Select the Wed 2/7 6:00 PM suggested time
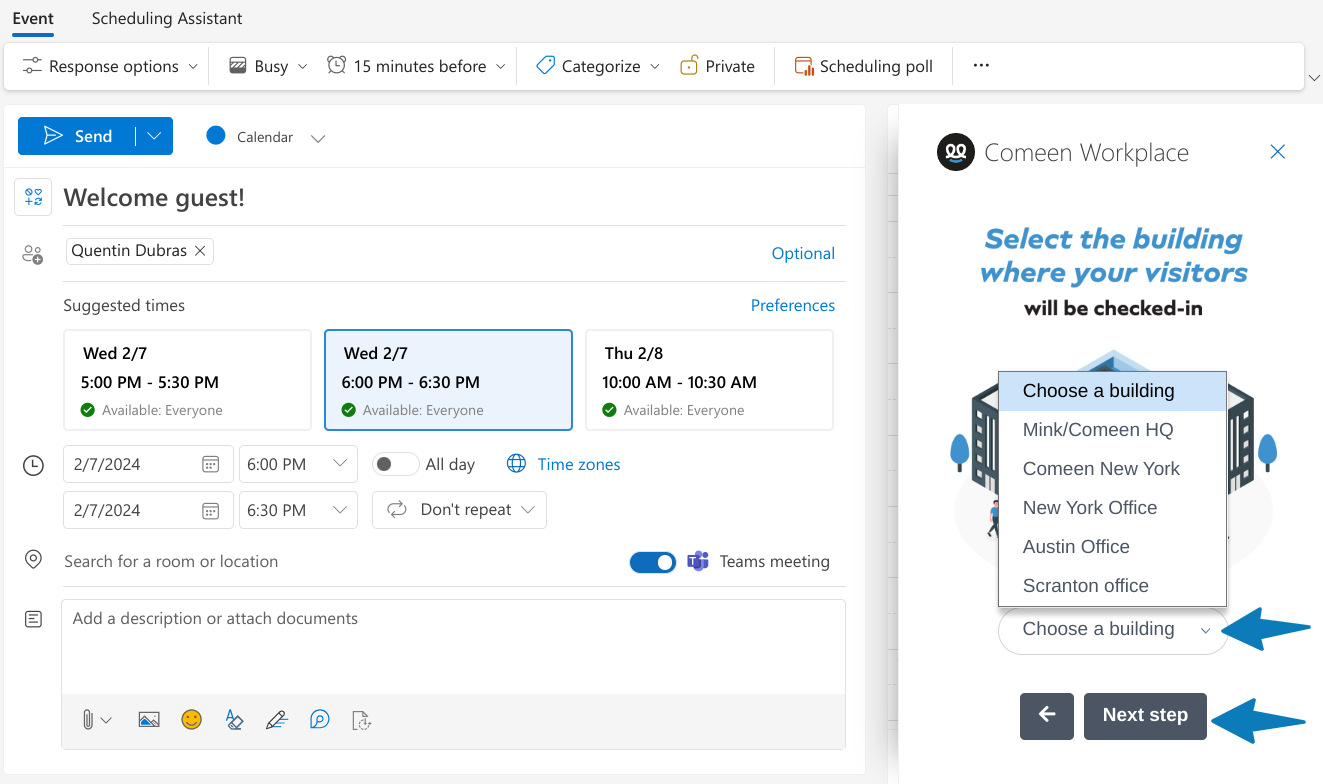 (448, 380)
